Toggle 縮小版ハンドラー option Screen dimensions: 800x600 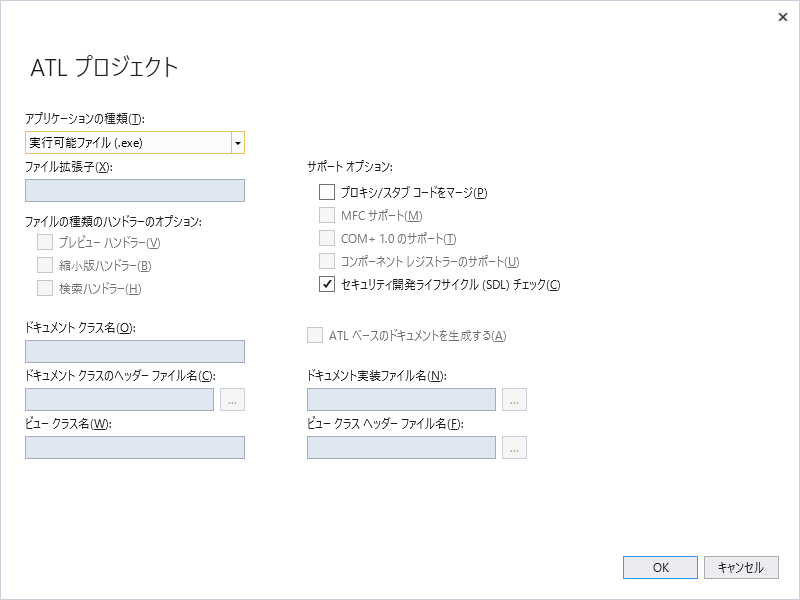coord(44,264)
